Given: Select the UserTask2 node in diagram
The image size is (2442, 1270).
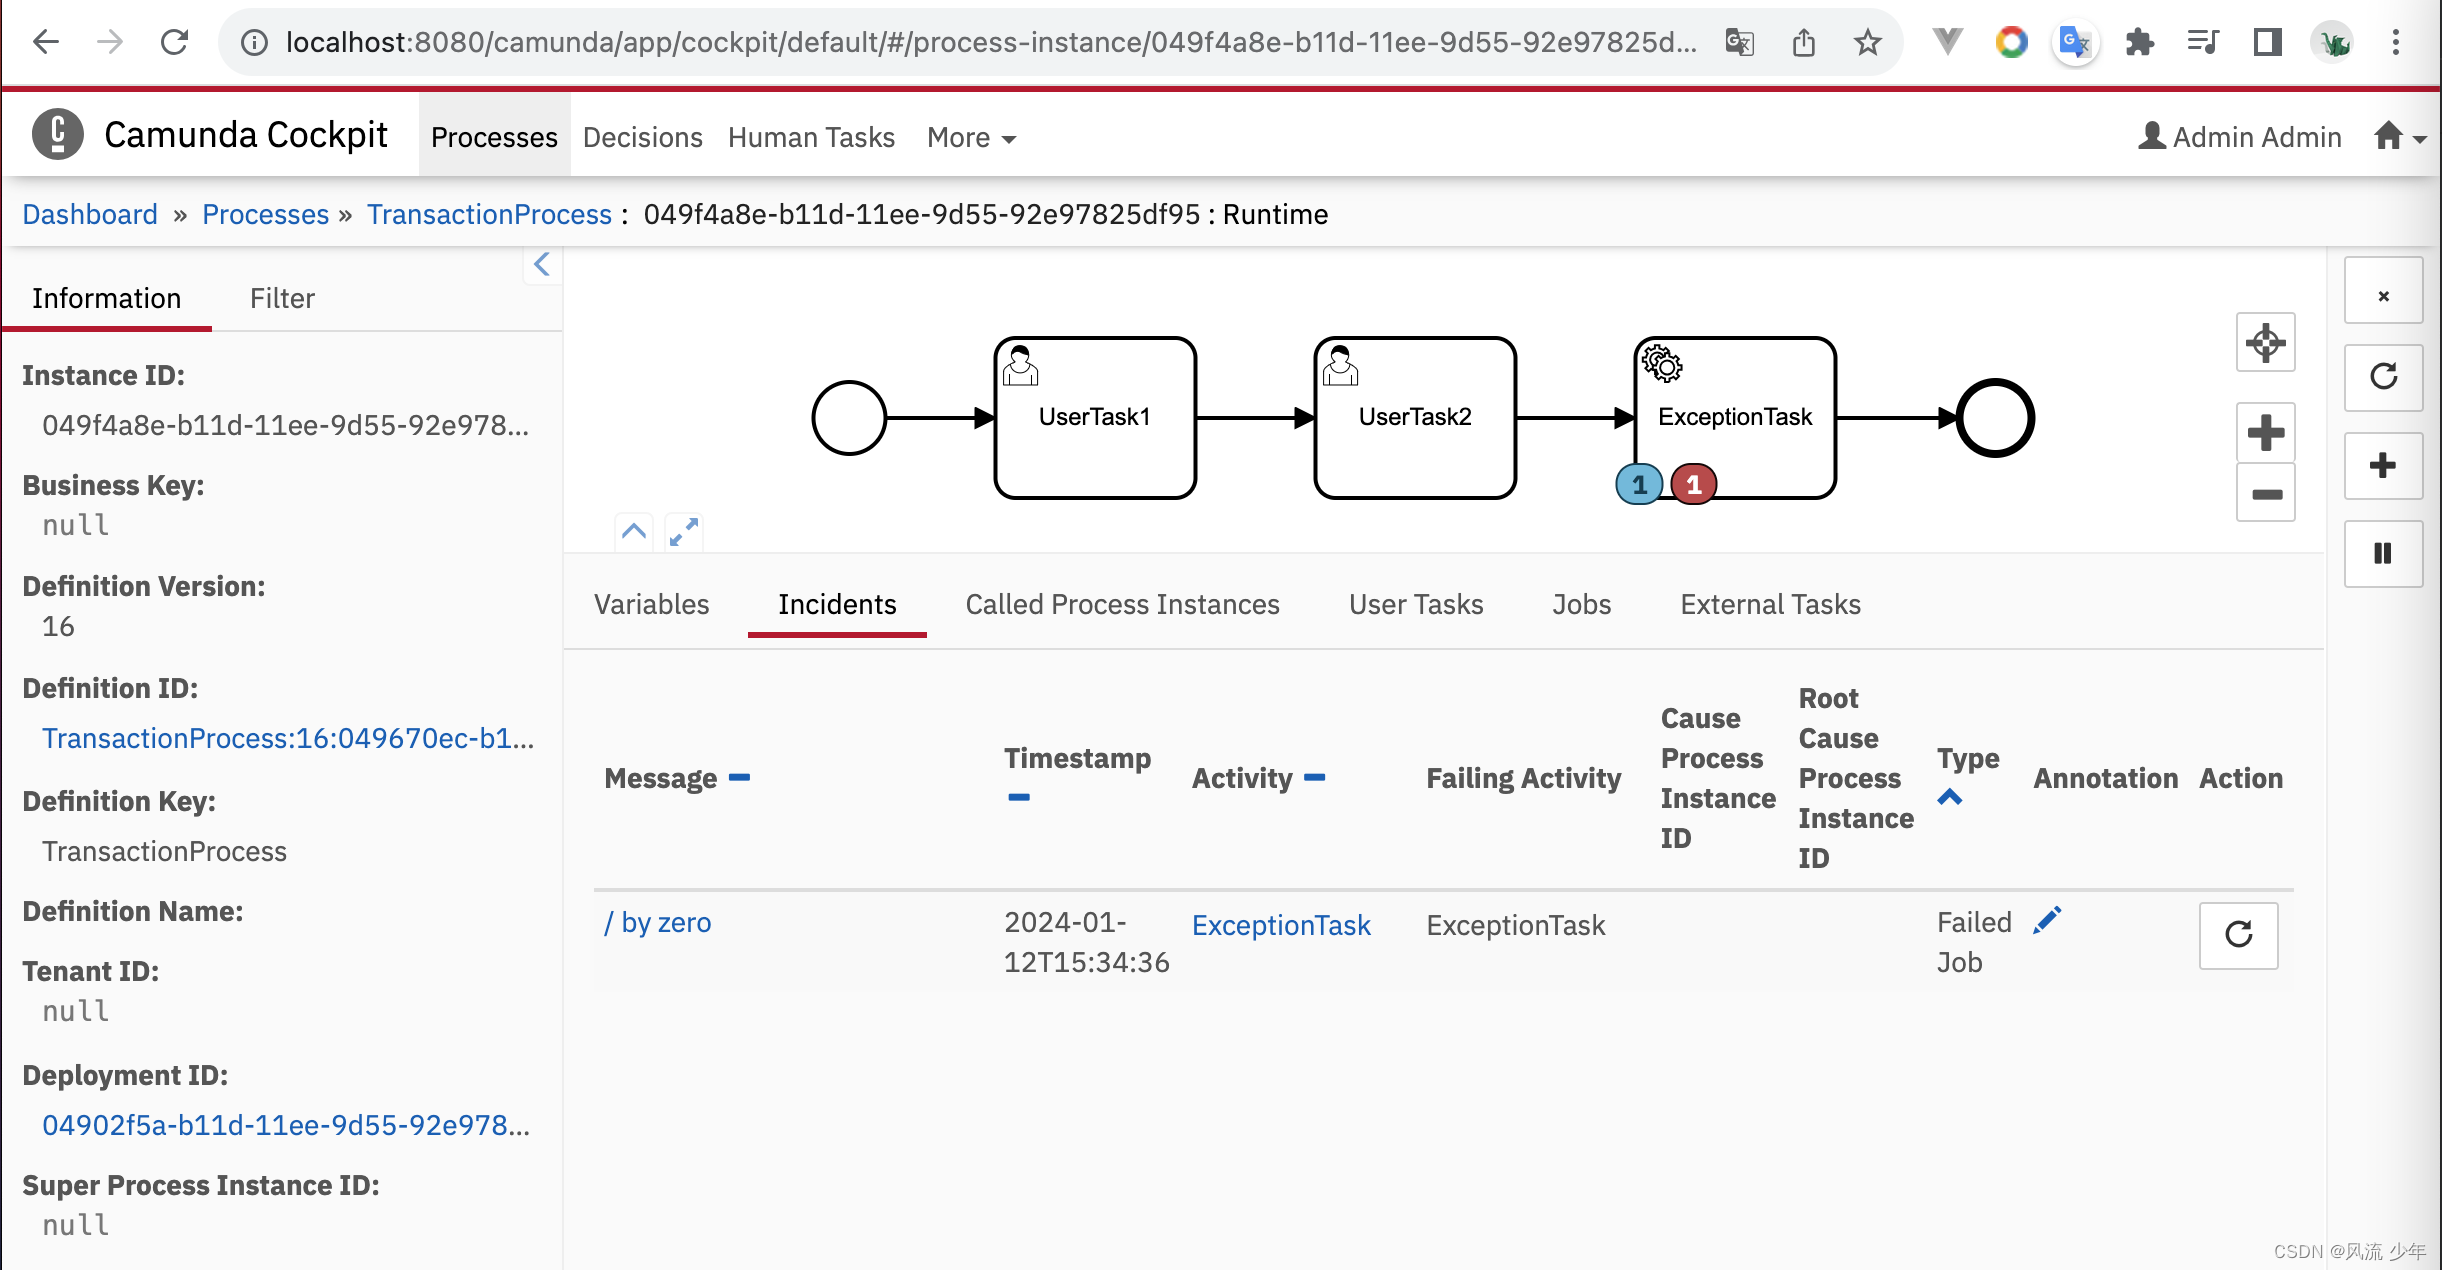Looking at the screenshot, I should (x=1415, y=417).
